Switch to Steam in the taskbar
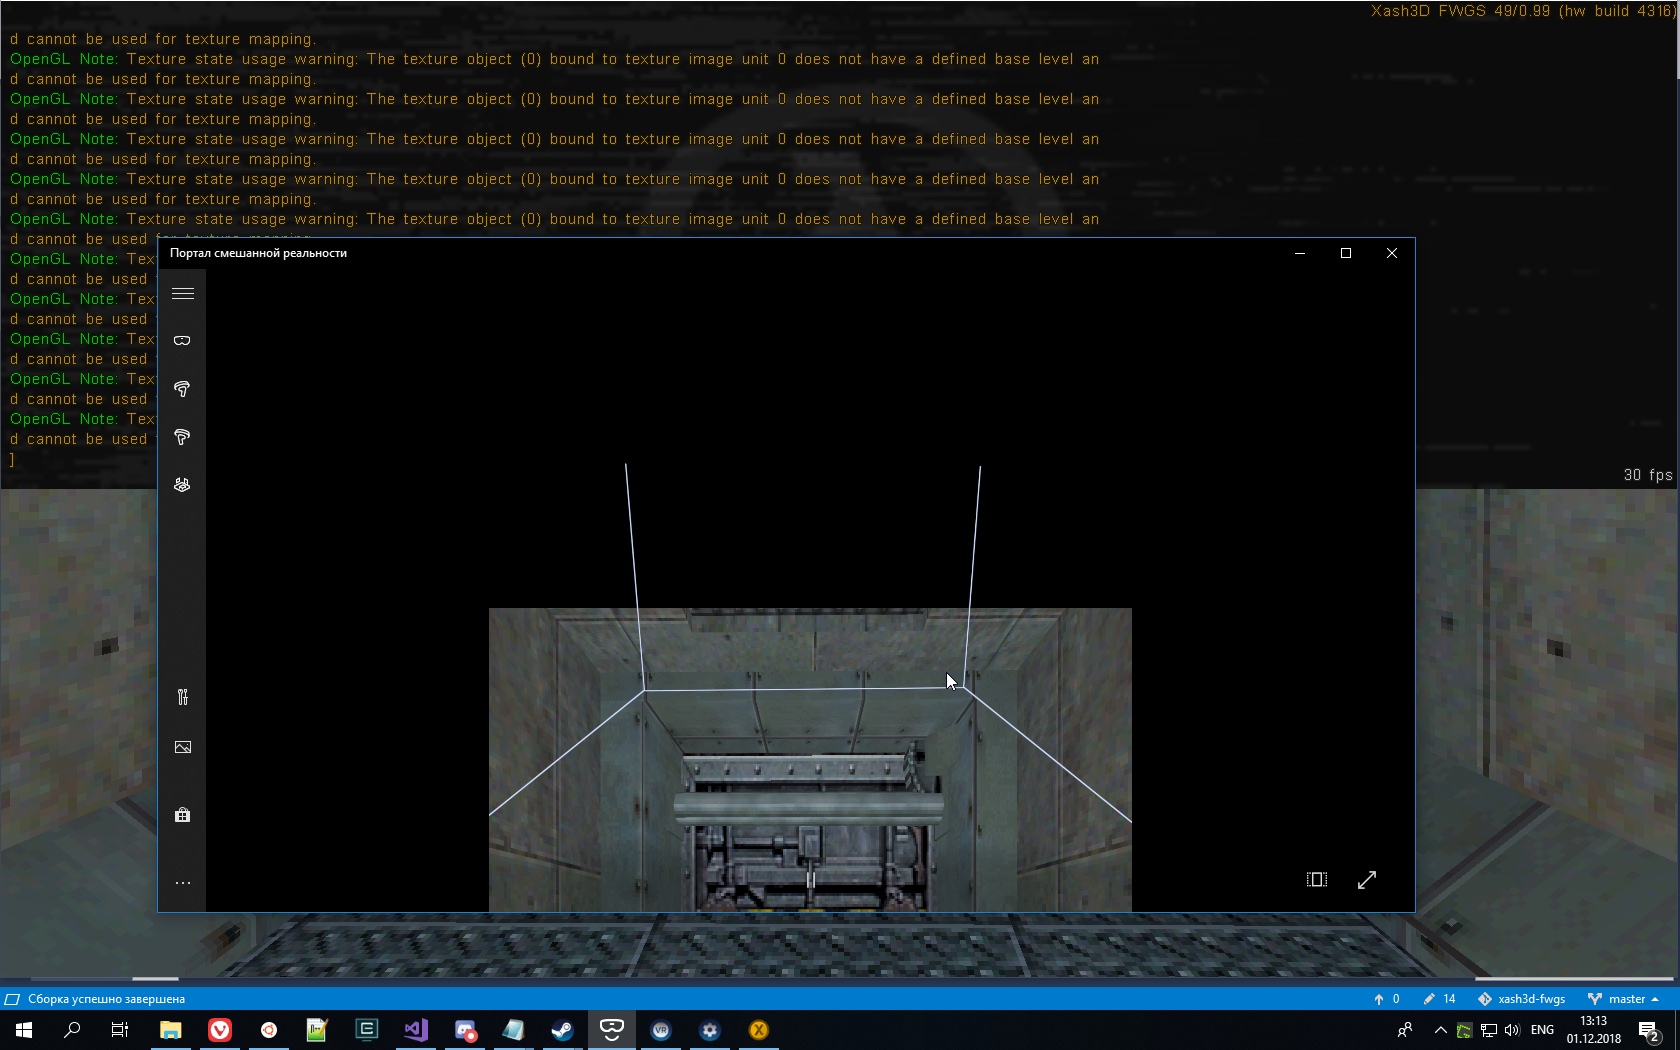The height and width of the screenshot is (1050, 1680). coord(562,1030)
